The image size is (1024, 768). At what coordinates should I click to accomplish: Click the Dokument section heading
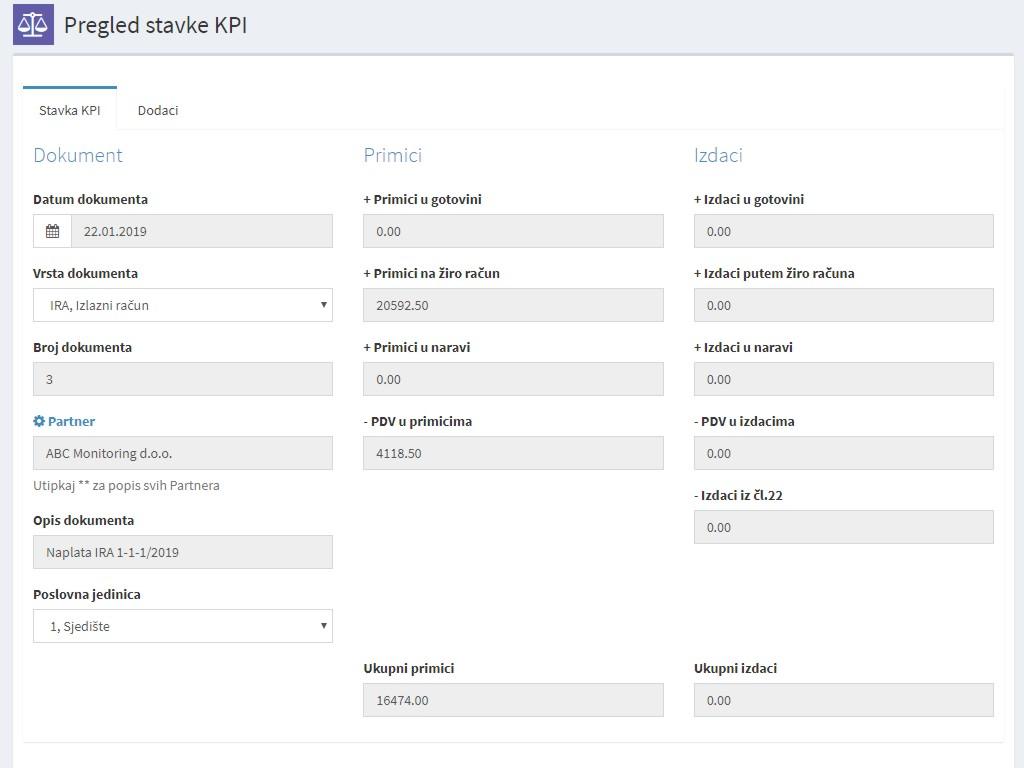(x=78, y=155)
